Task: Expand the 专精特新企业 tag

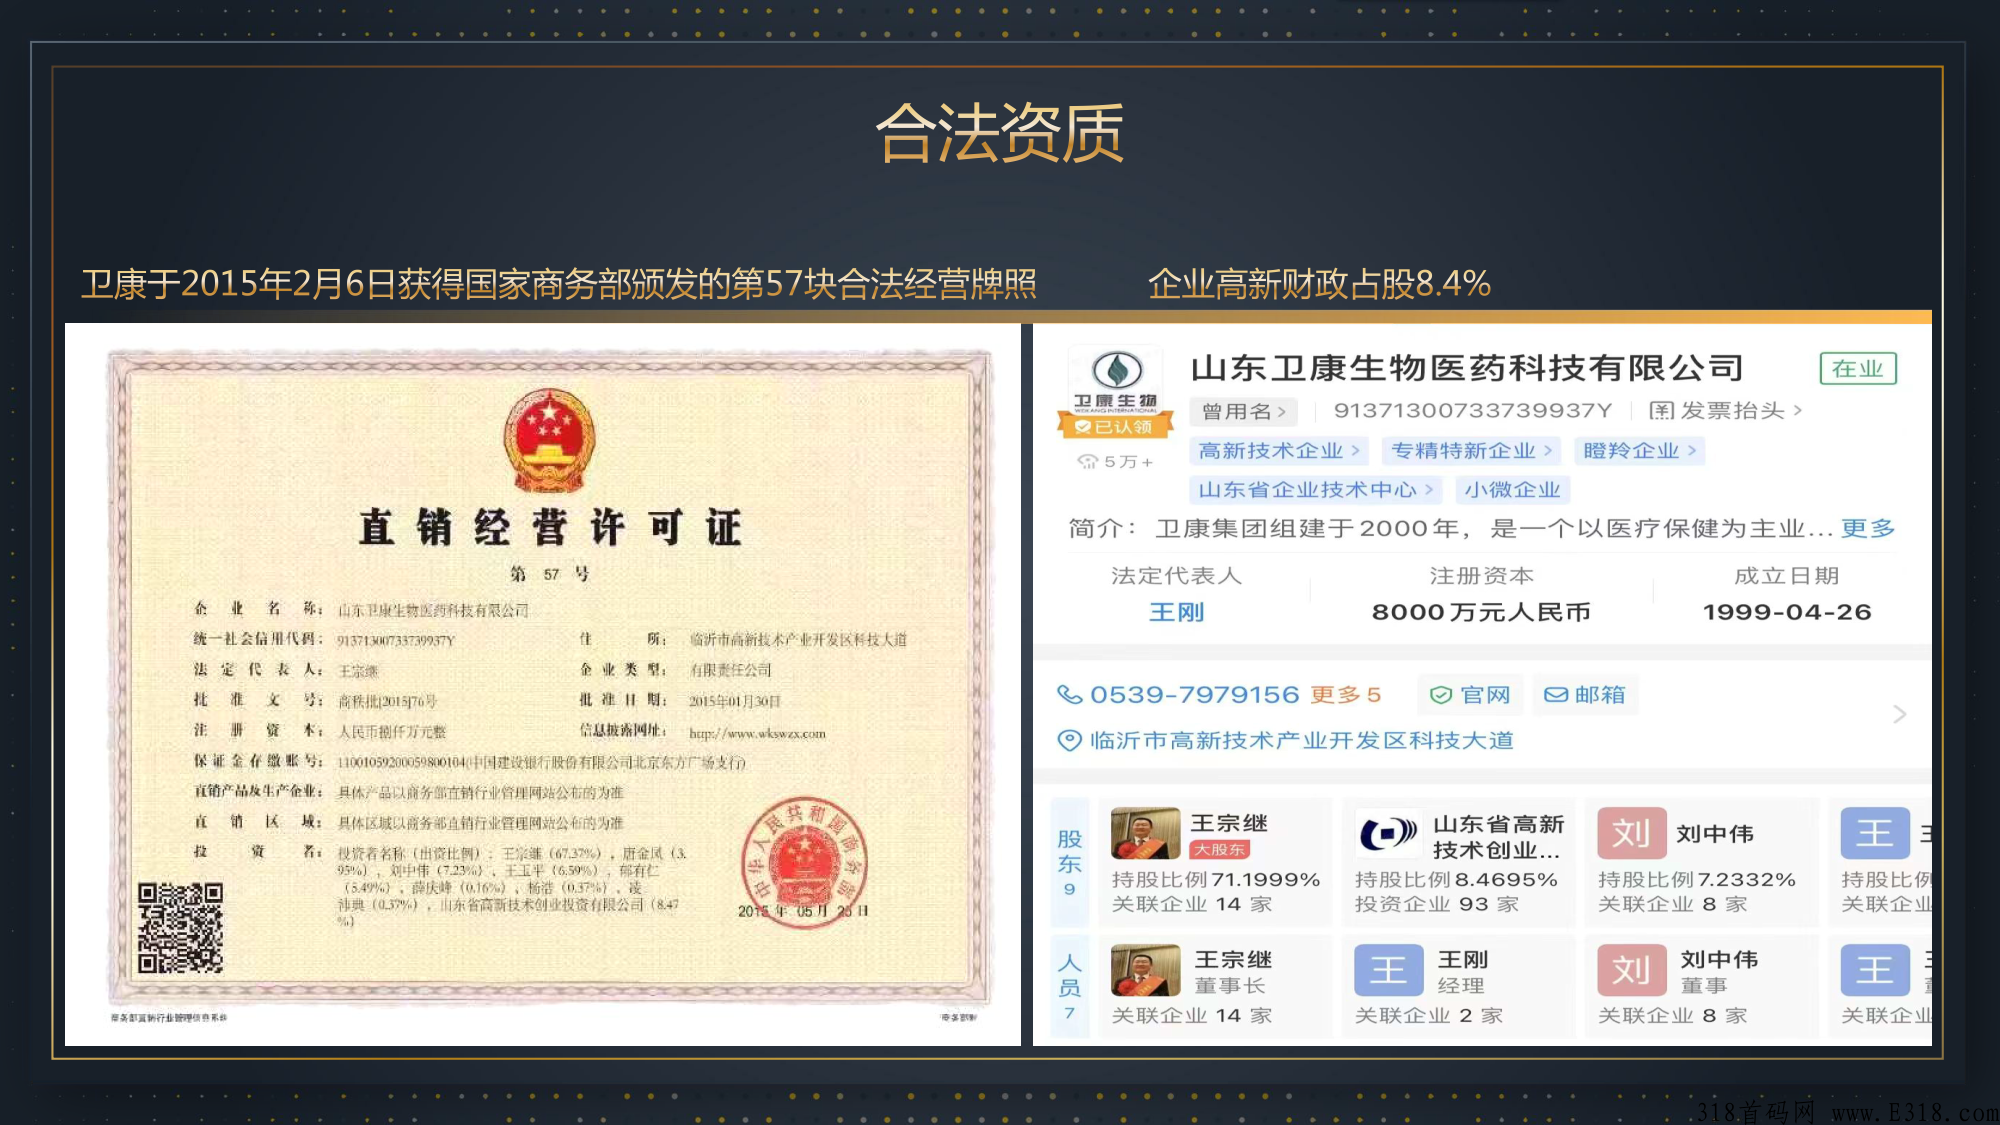Action: [x=1471, y=451]
